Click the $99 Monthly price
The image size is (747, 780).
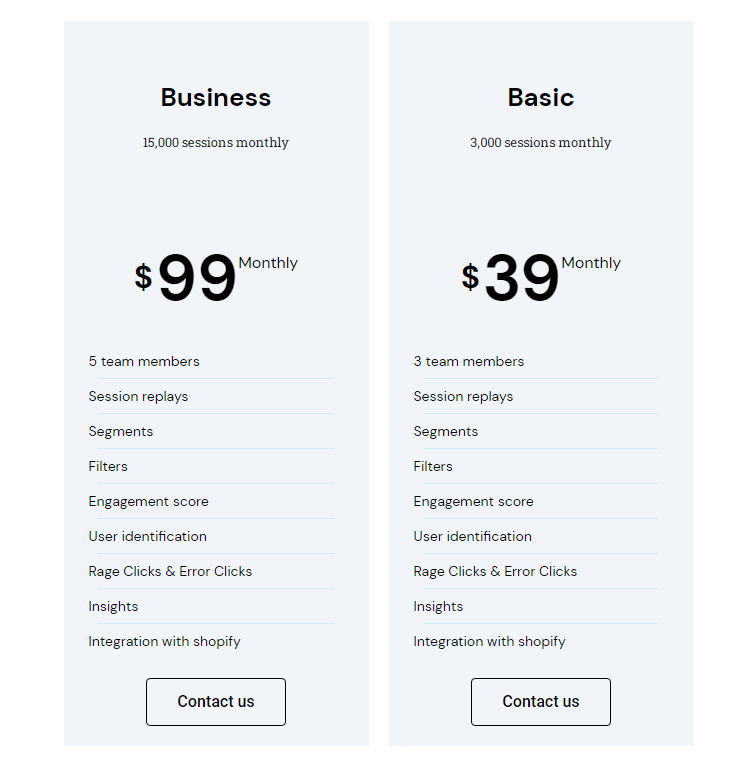click(x=216, y=277)
